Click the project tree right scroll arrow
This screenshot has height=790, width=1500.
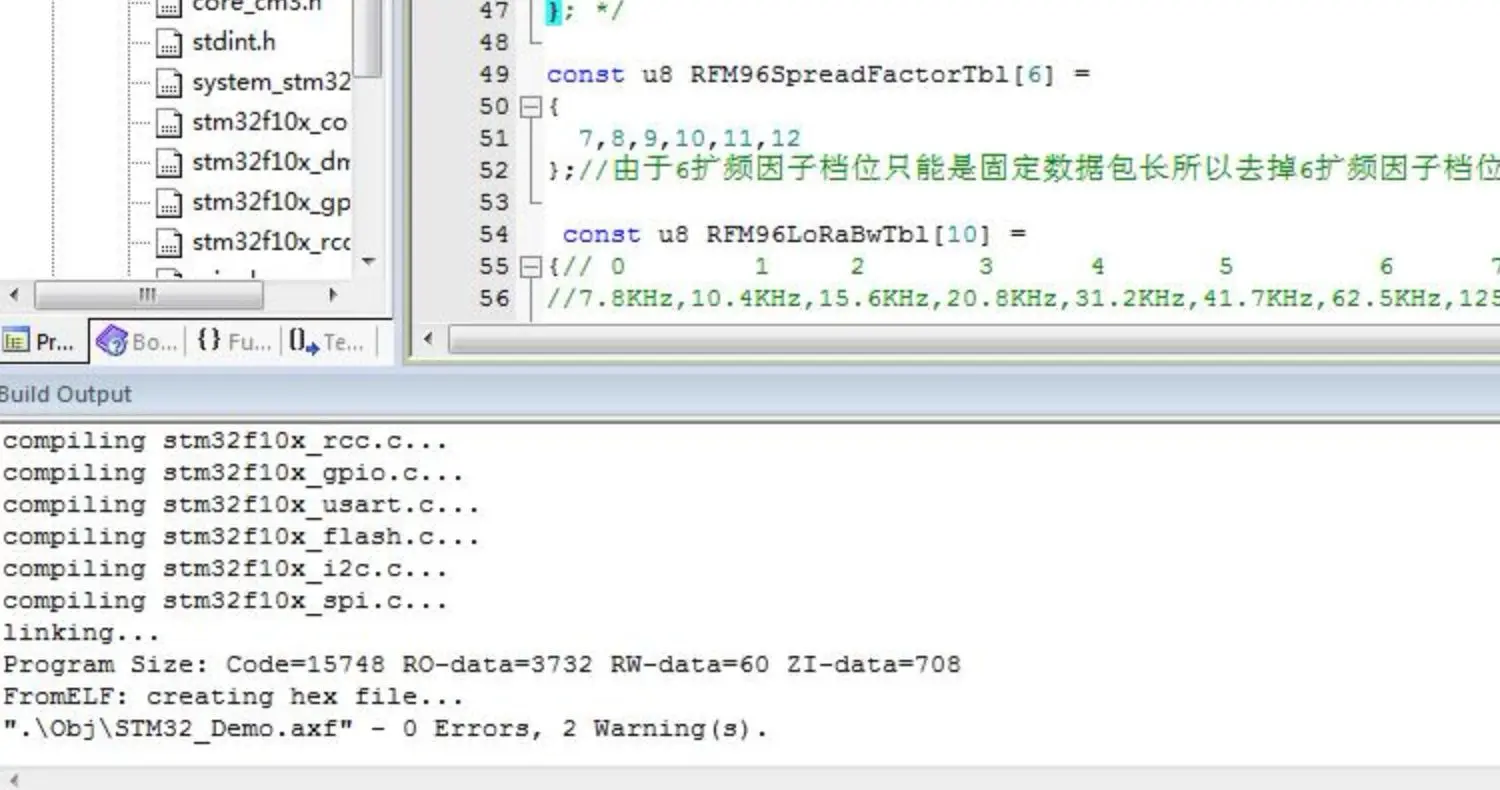(333, 295)
